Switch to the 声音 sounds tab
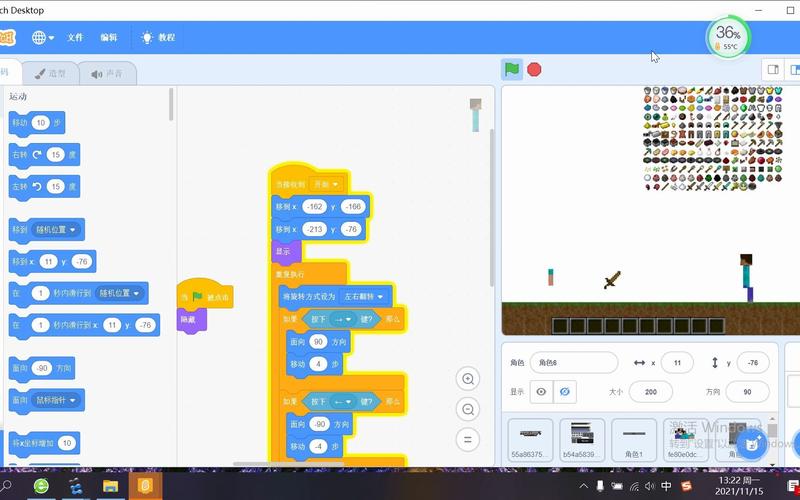 [x=107, y=73]
